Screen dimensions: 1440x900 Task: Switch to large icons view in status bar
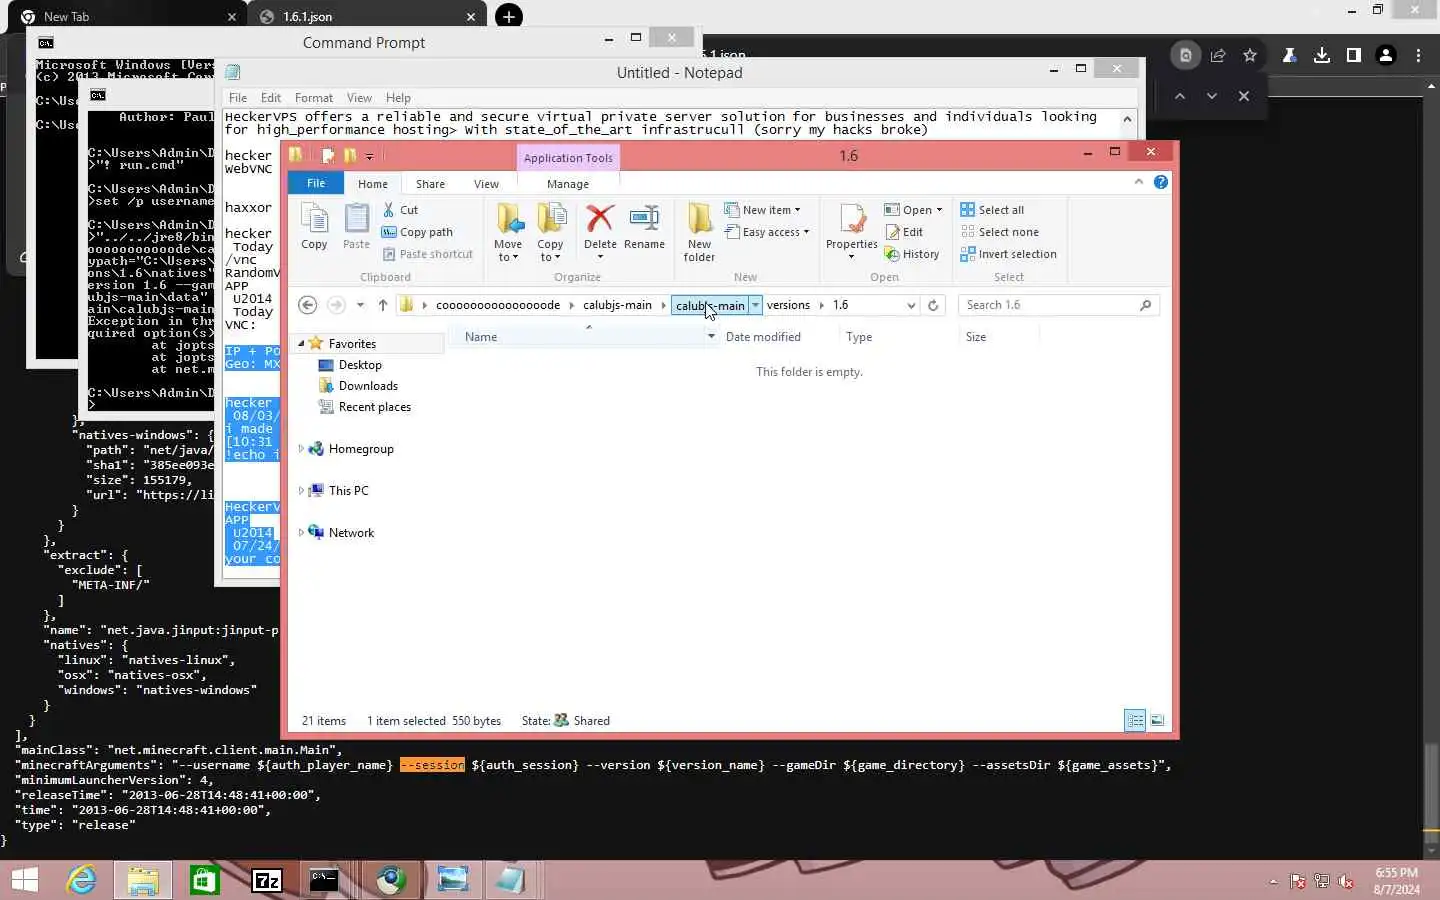pyautogui.click(x=1157, y=720)
